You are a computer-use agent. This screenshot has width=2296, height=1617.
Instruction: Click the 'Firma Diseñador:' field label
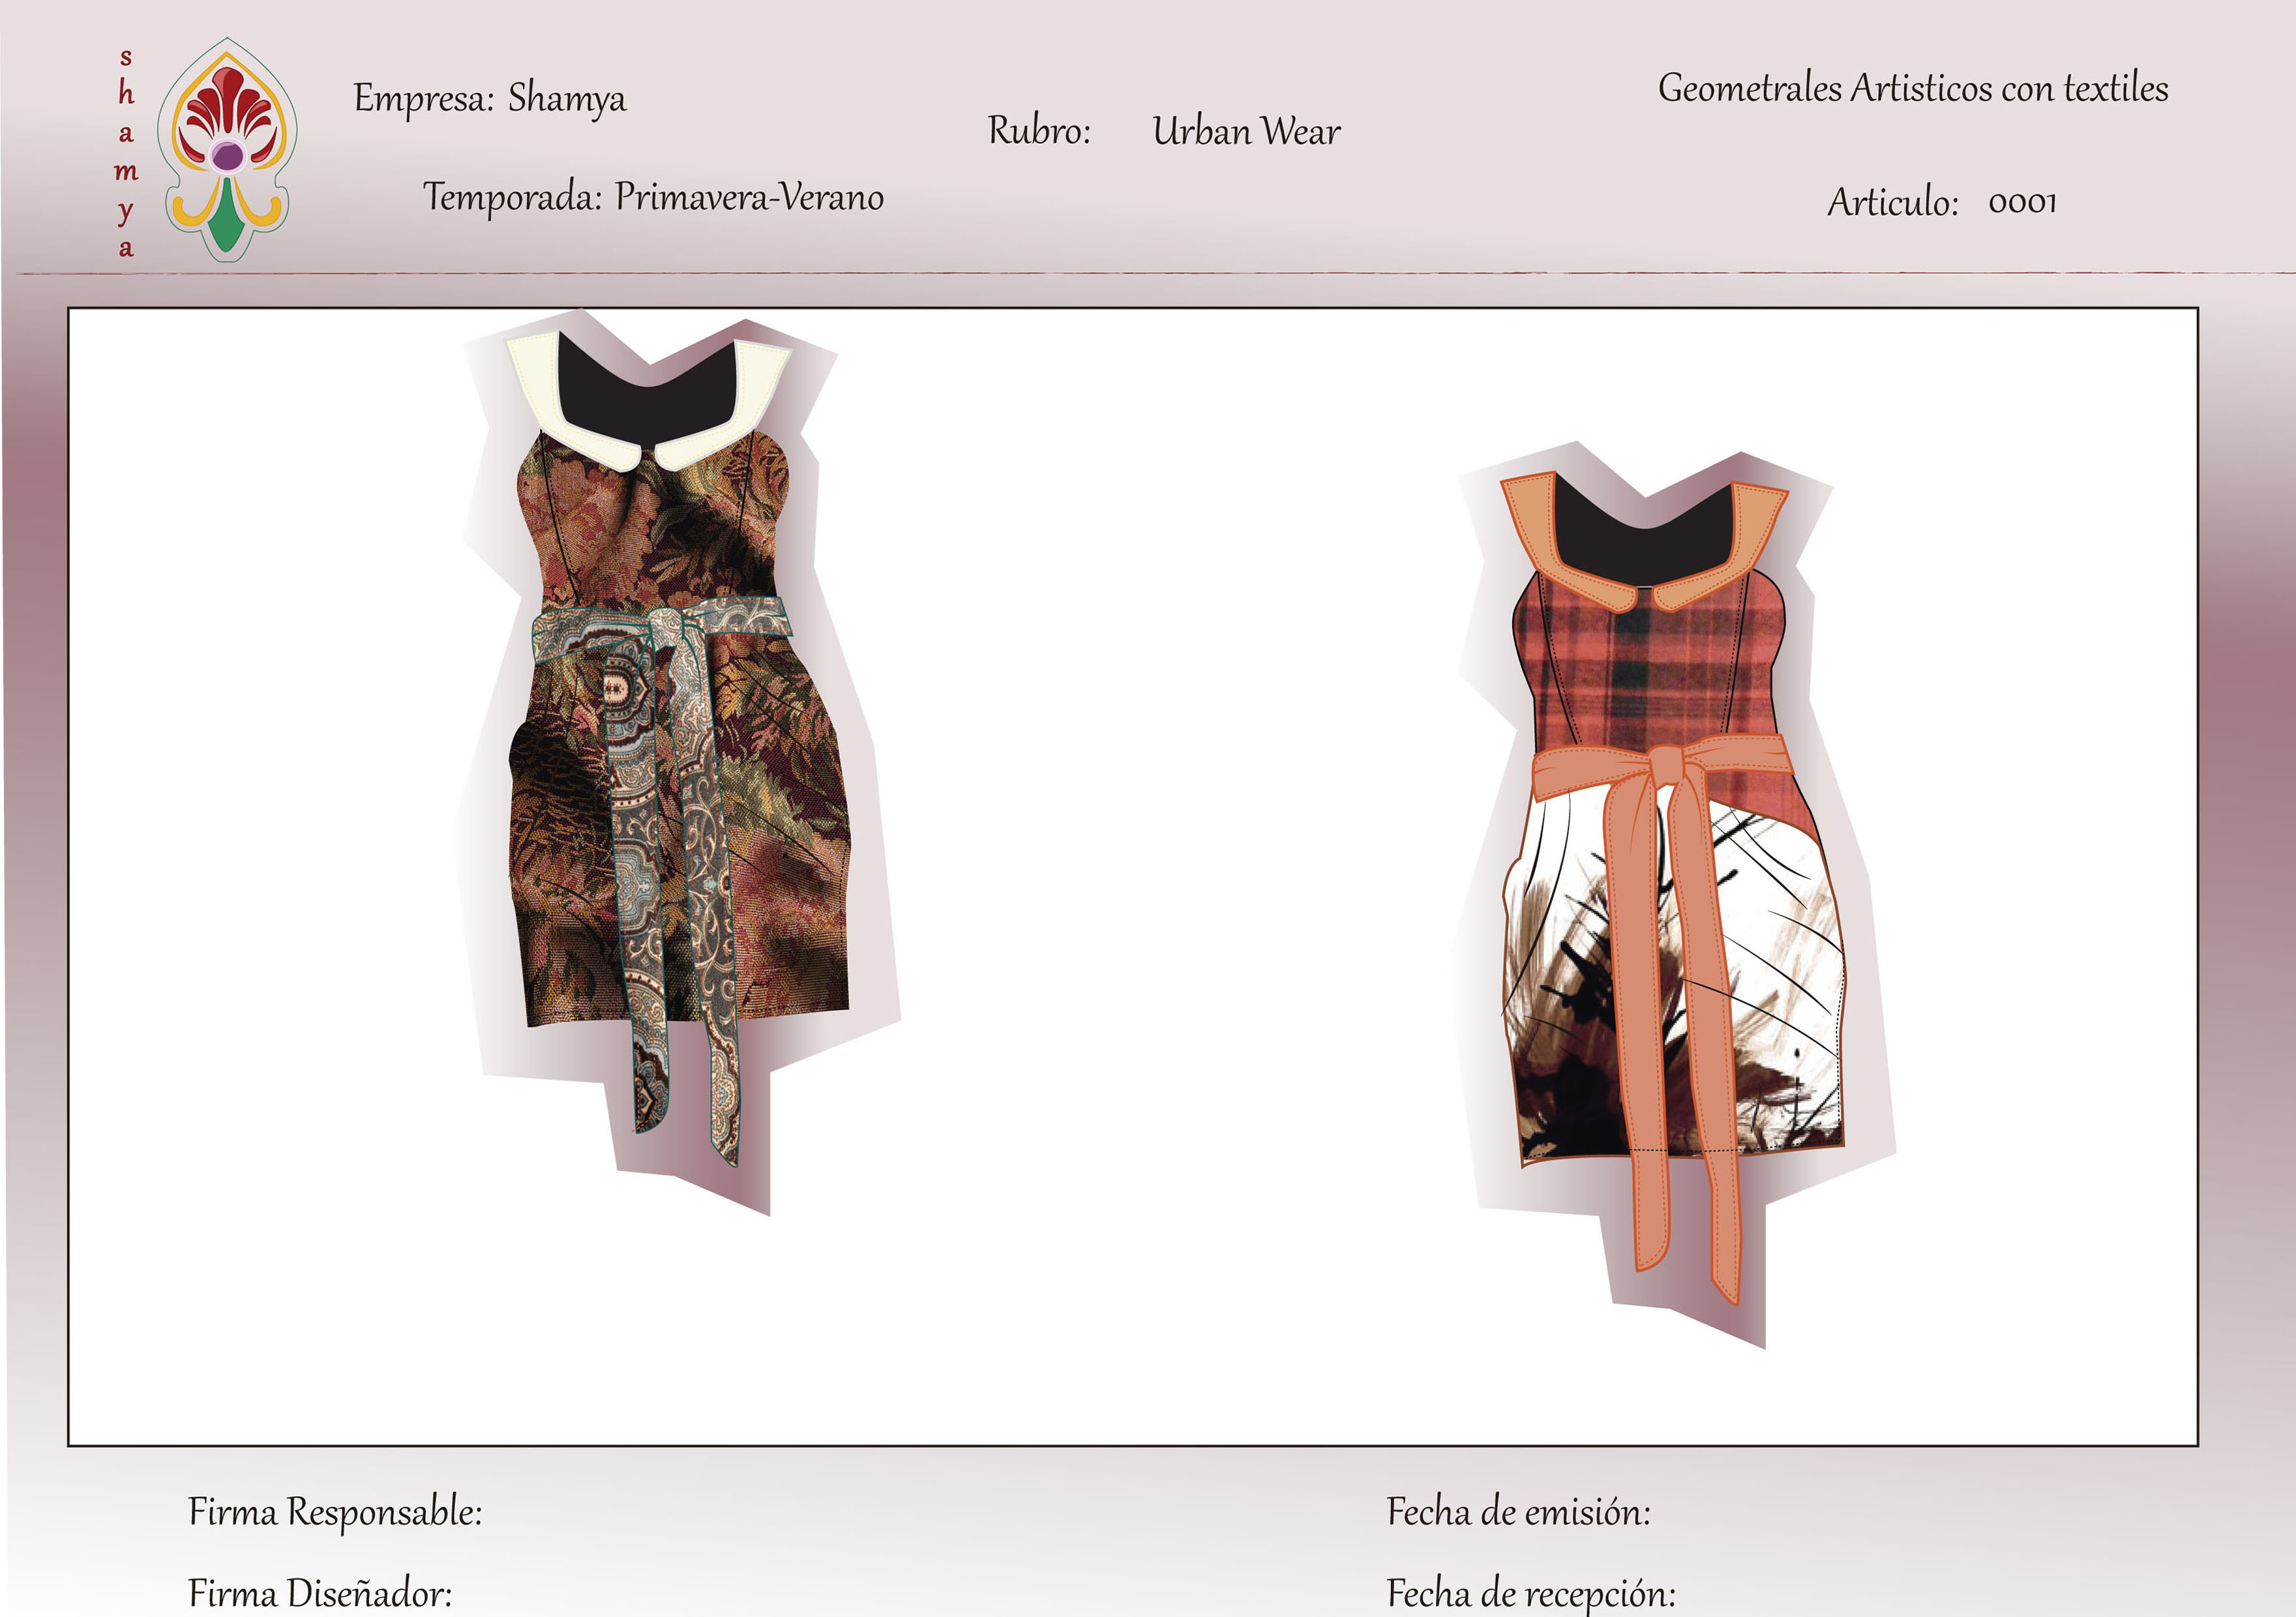pos(320,1592)
